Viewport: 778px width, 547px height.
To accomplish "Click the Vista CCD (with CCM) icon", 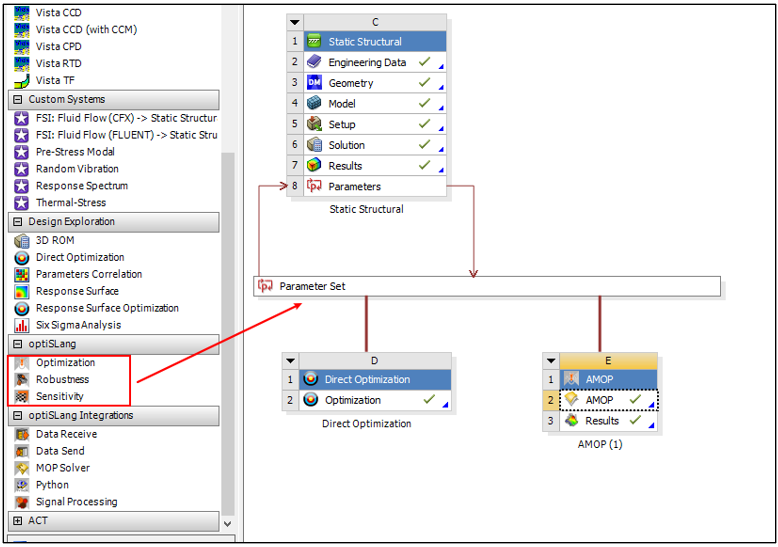I will tap(21, 30).
